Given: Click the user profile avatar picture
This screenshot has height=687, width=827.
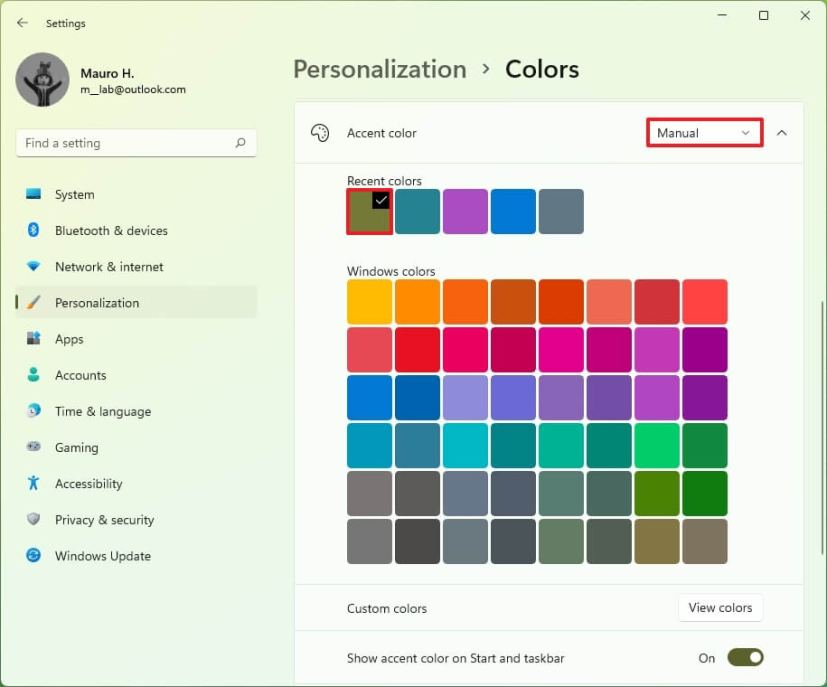Looking at the screenshot, I should (42, 80).
